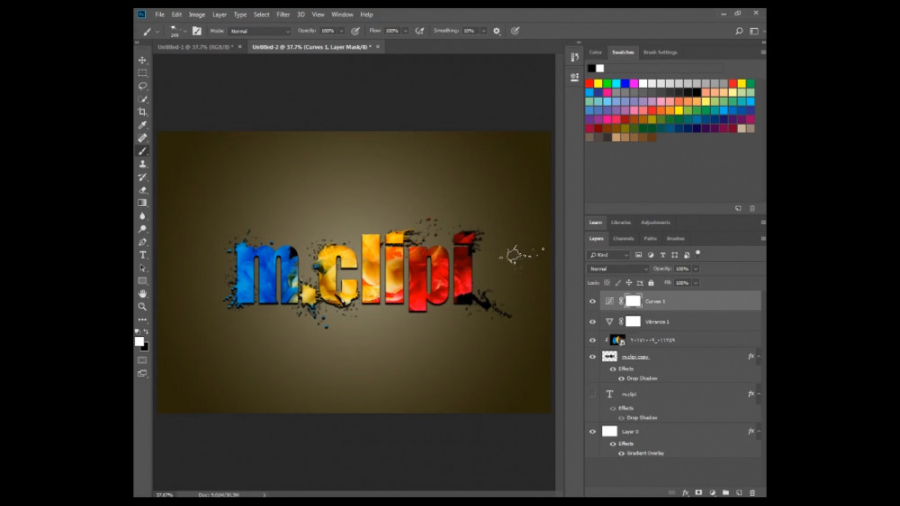Viewport: 900px width, 506px height.
Task: Select the Crop tool
Action: (x=143, y=112)
